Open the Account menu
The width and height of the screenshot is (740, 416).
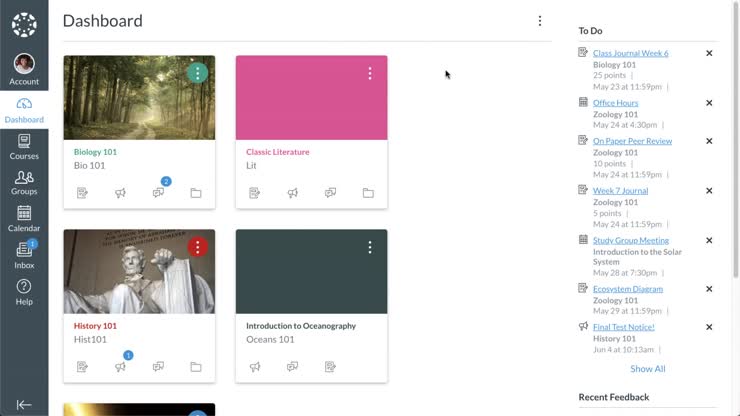(x=24, y=69)
